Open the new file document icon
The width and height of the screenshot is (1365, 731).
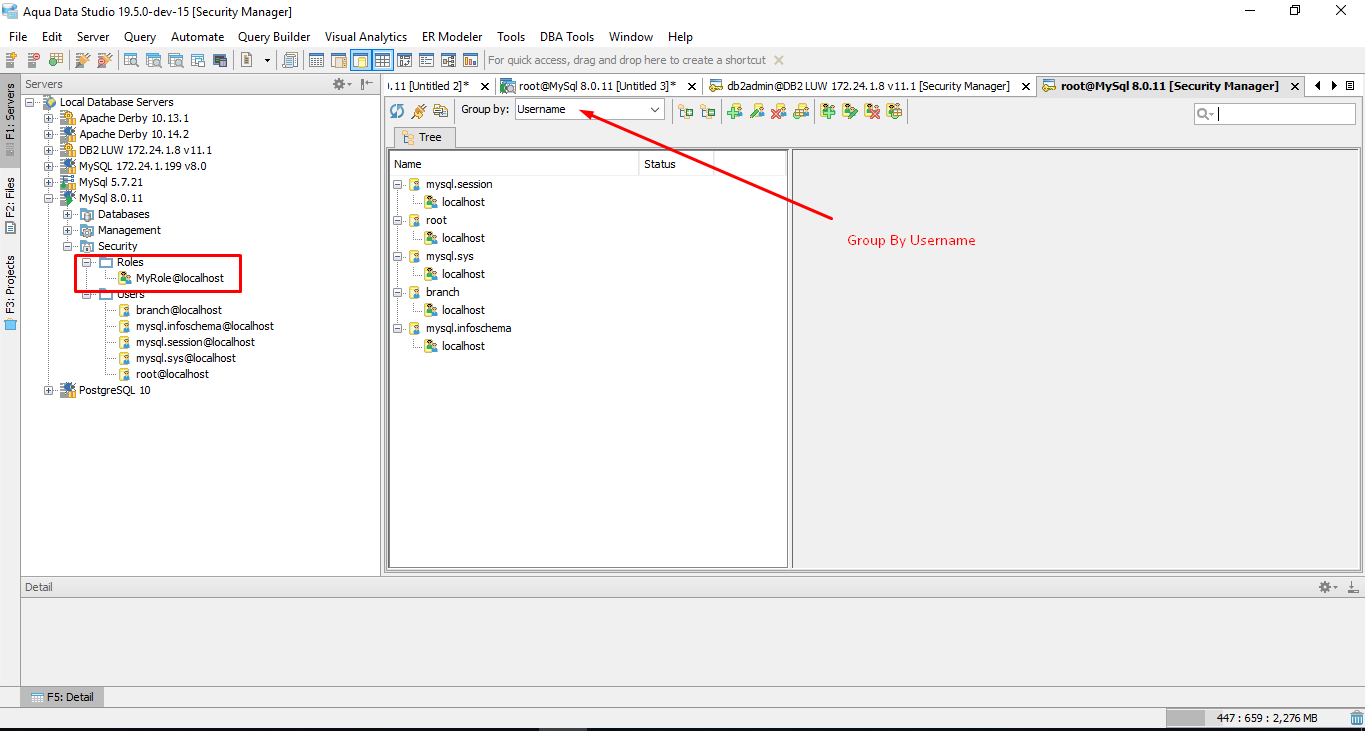(247, 60)
